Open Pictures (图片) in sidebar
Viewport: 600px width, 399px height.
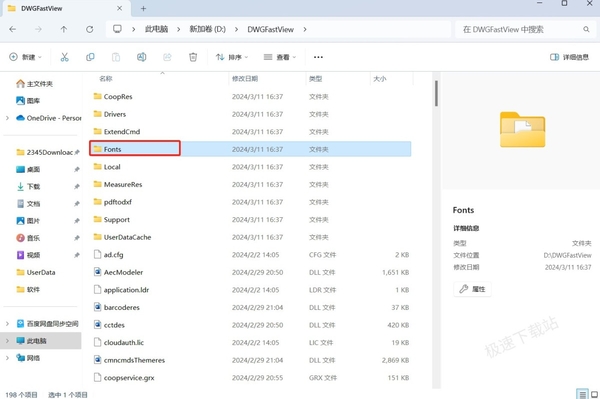28,221
